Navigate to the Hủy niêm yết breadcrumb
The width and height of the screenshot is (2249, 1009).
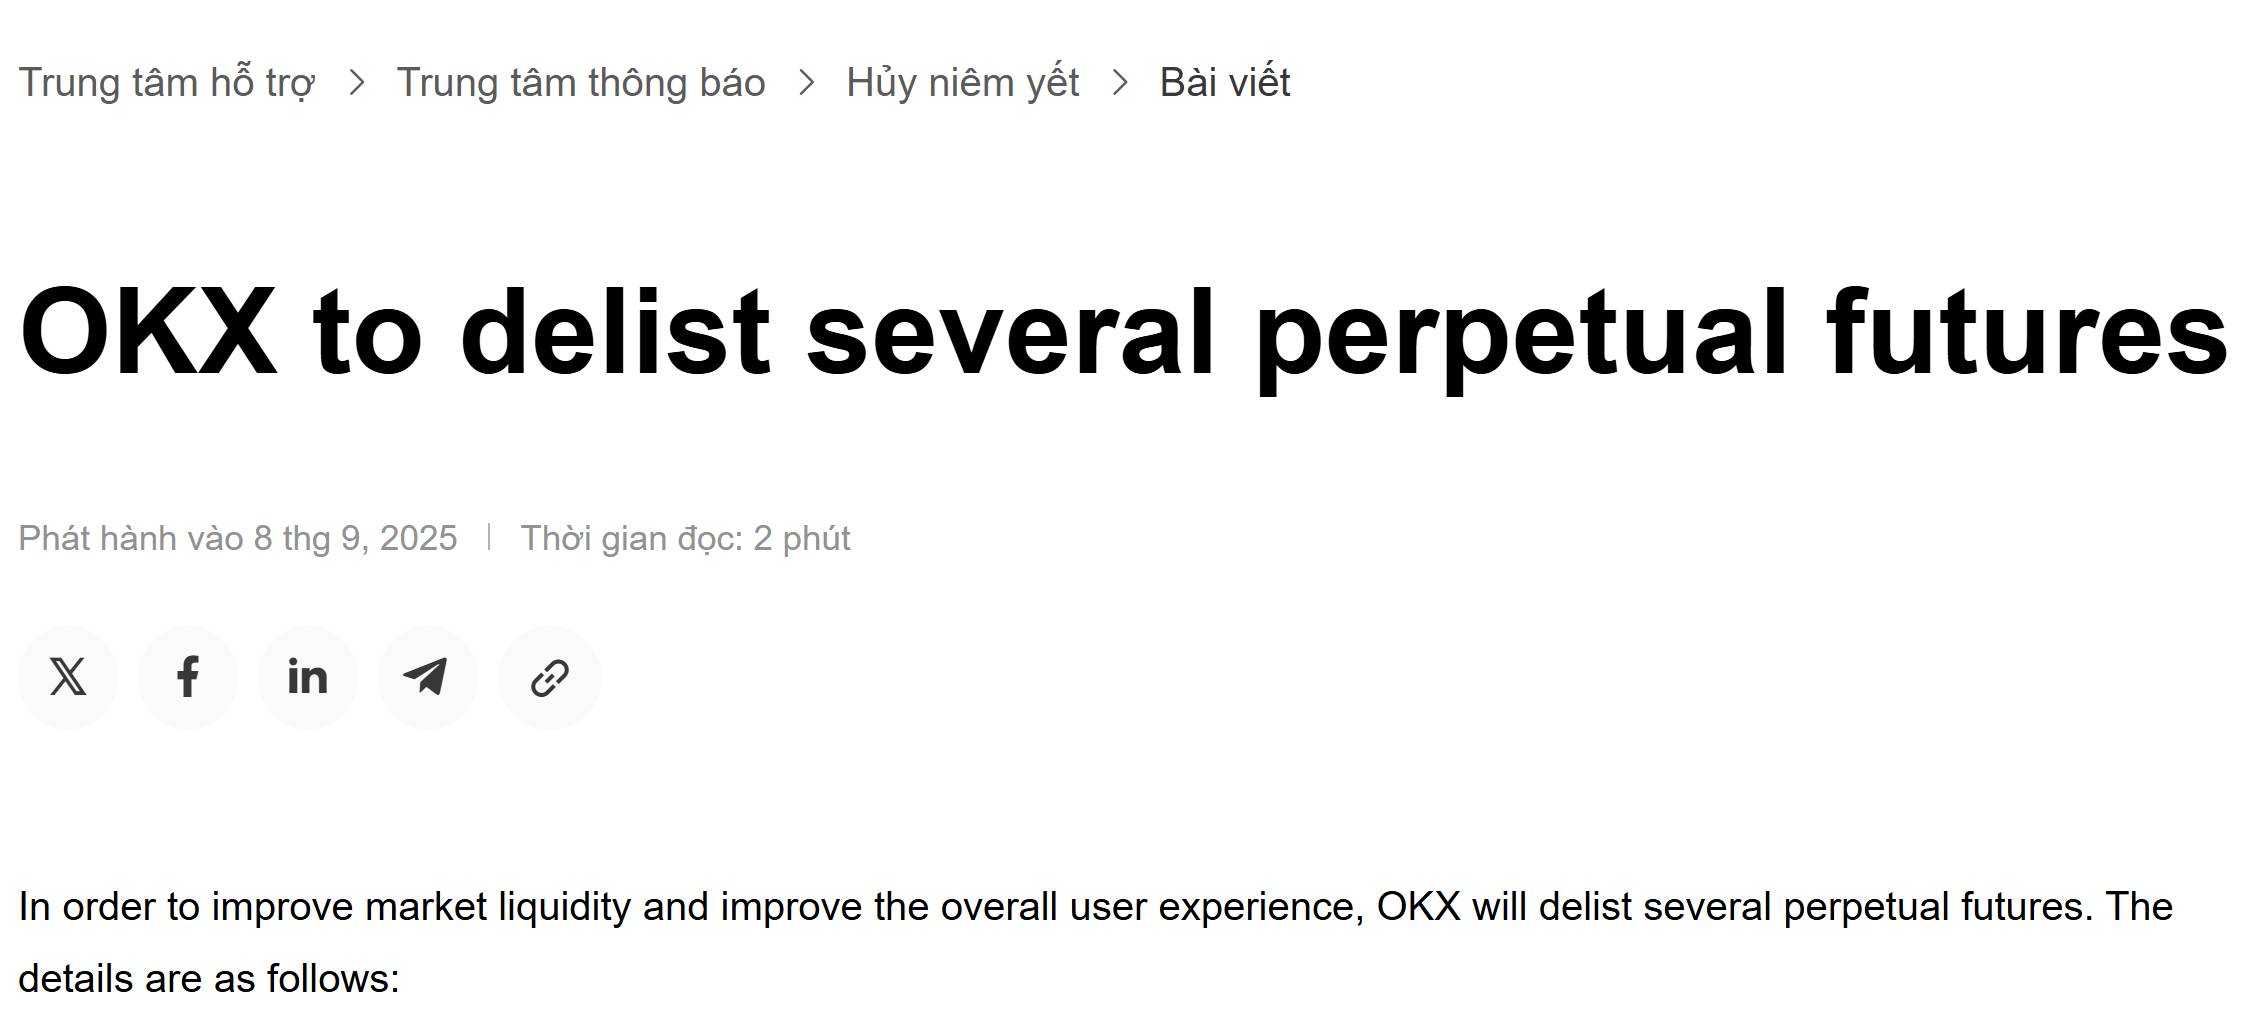(x=962, y=82)
